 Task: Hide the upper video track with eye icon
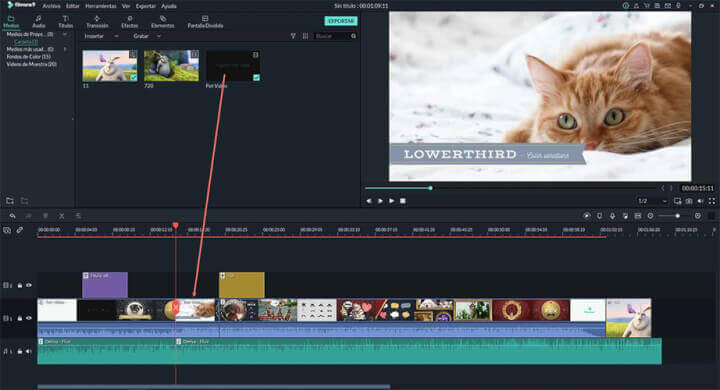(x=29, y=285)
